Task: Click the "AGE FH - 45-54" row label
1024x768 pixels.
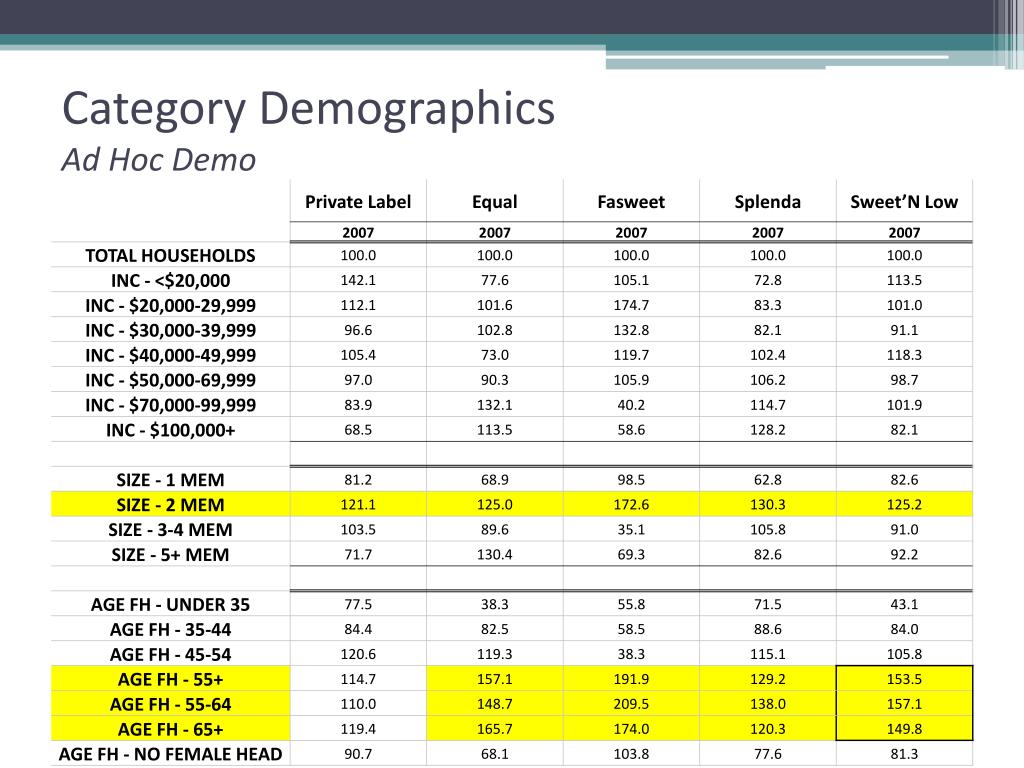Action: click(x=170, y=654)
